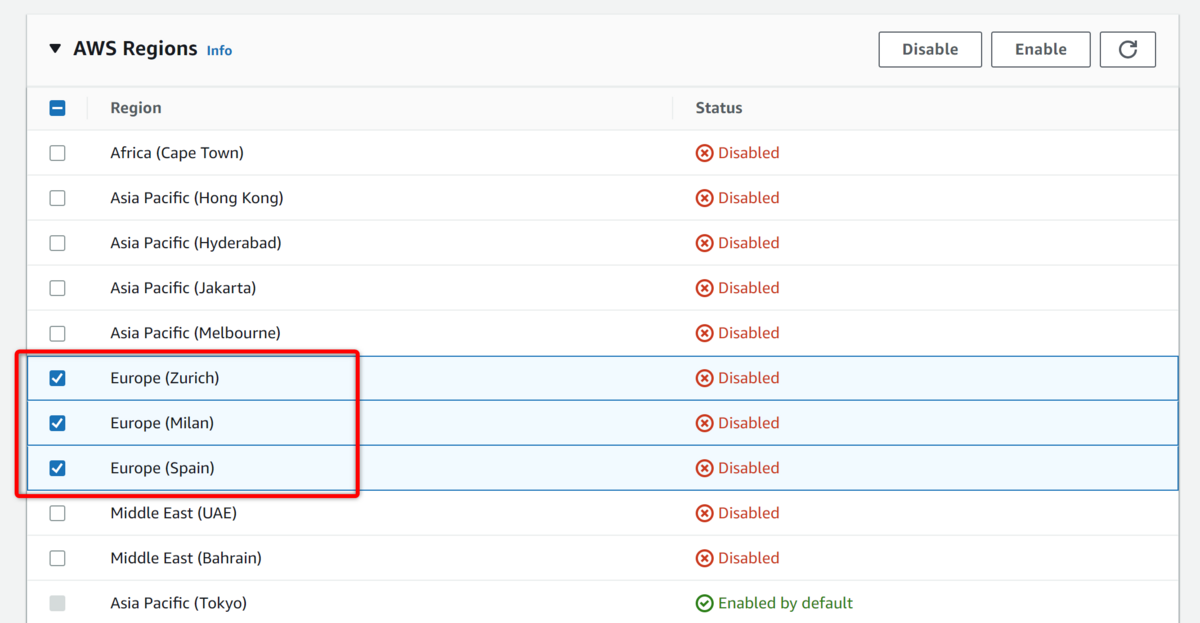Check the Asia Pacific (Hyderabad) checkbox
Viewport: 1200px width, 623px height.
click(57, 243)
